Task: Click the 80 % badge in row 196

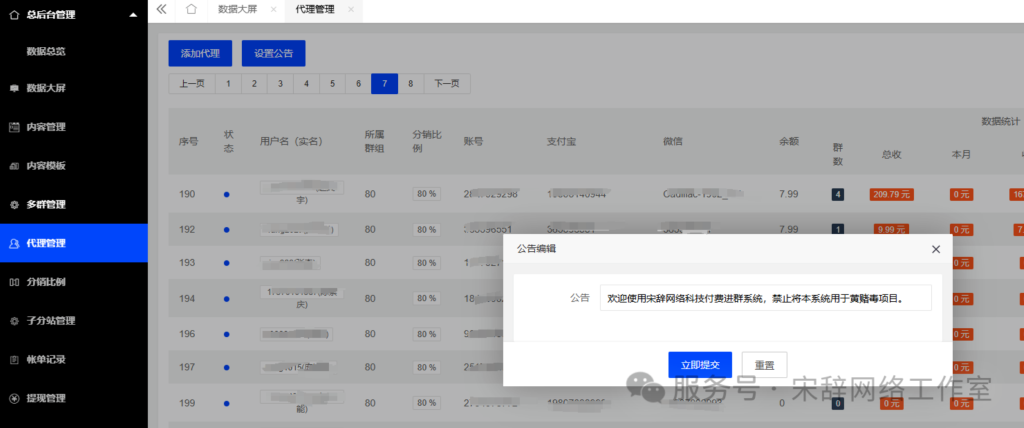Action: pyautogui.click(x=426, y=334)
